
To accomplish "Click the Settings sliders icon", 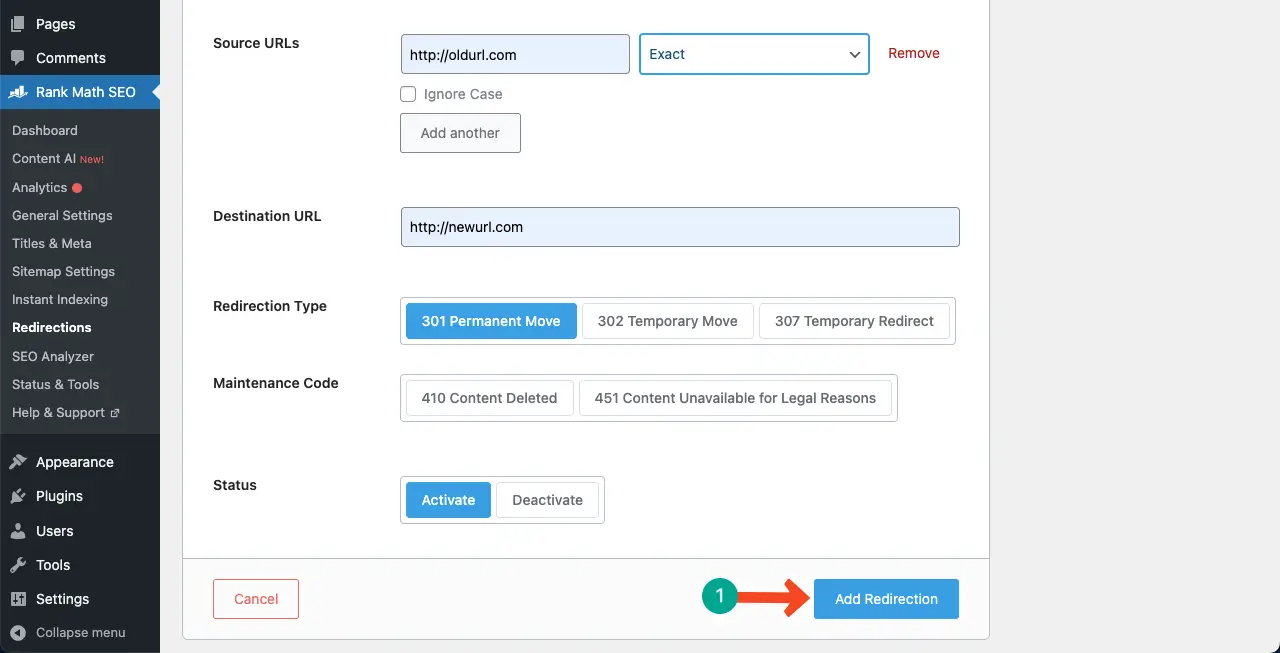I will [x=17, y=599].
